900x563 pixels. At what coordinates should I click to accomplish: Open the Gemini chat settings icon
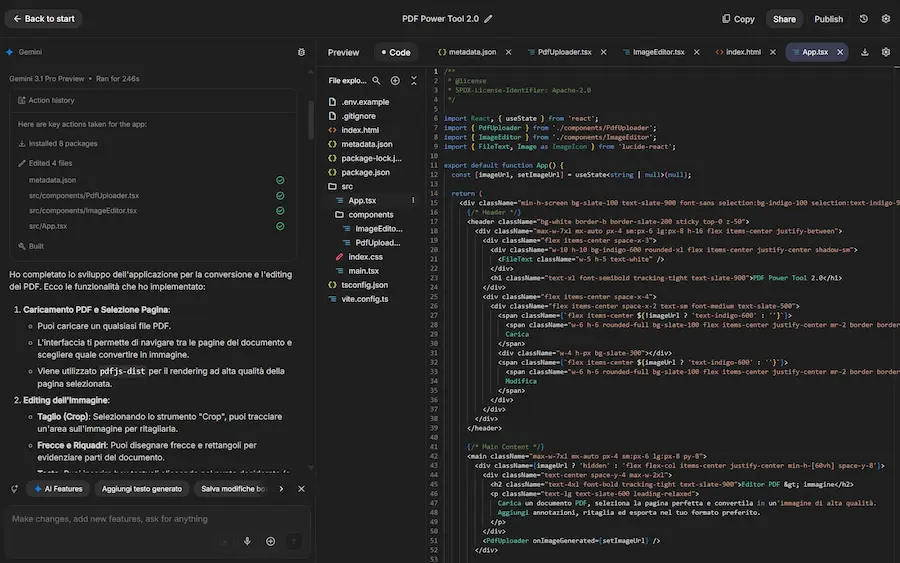301,52
